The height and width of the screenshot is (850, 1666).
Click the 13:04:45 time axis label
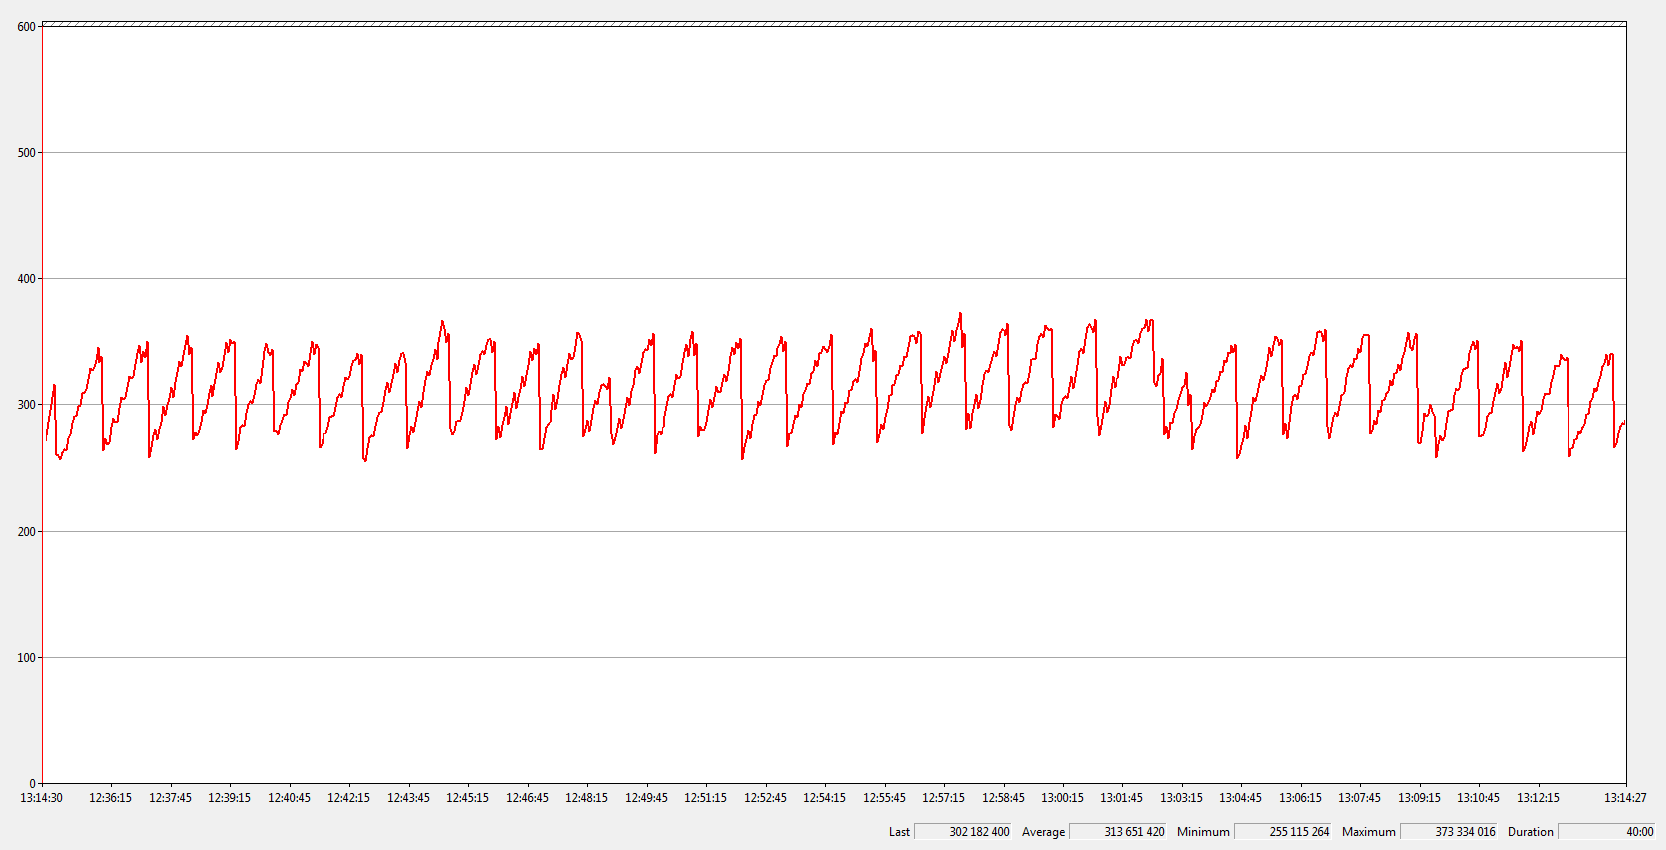click(1241, 798)
